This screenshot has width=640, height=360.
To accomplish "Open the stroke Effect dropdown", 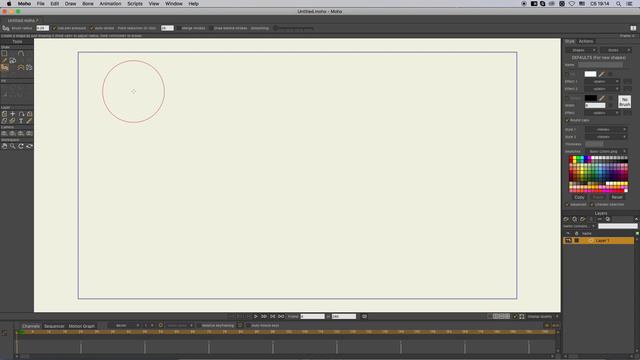I will coord(602,113).
